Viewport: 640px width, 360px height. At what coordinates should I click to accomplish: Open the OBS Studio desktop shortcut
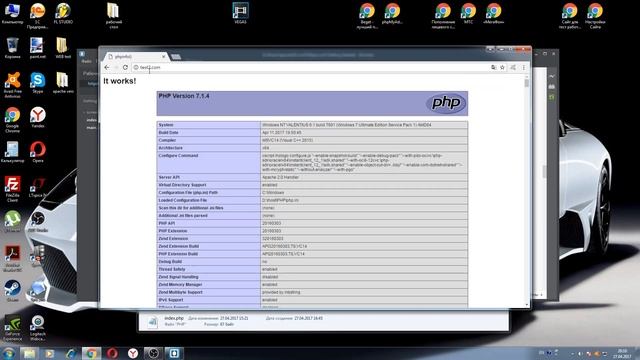(x=38, y=221)
